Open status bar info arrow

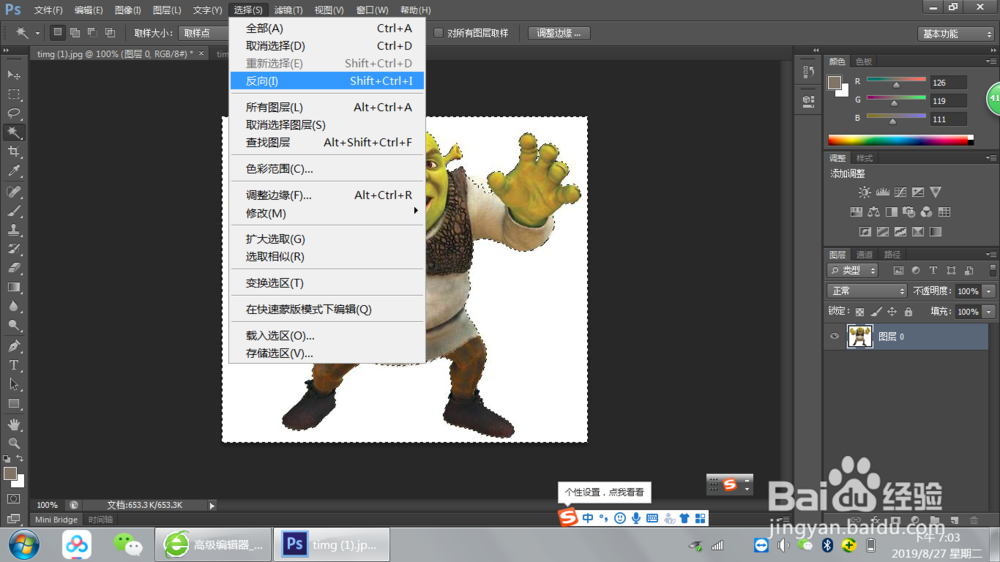[212, 505]
